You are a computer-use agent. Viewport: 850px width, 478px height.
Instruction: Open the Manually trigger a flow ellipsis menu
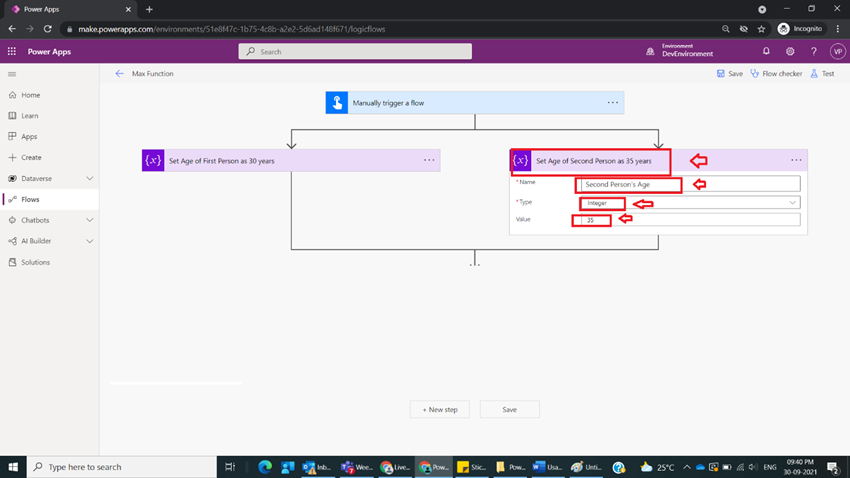613,102
